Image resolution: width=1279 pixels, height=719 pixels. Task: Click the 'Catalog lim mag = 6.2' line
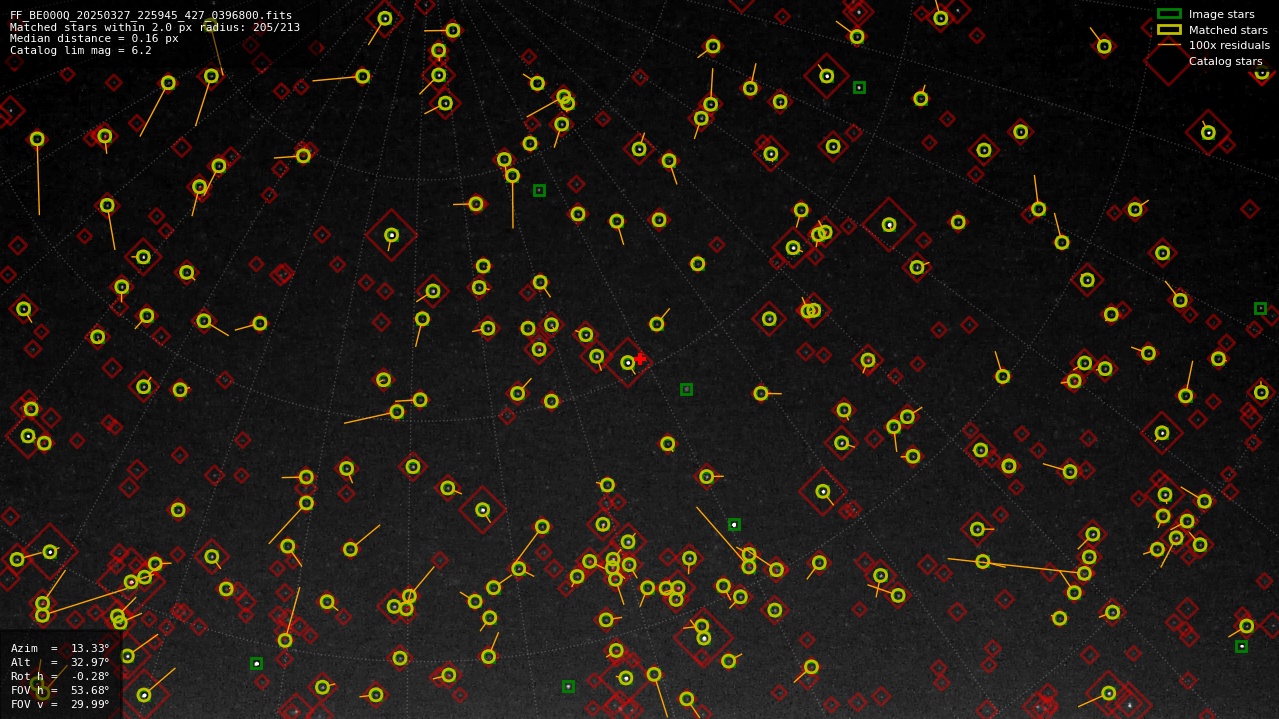pos(81,50)
